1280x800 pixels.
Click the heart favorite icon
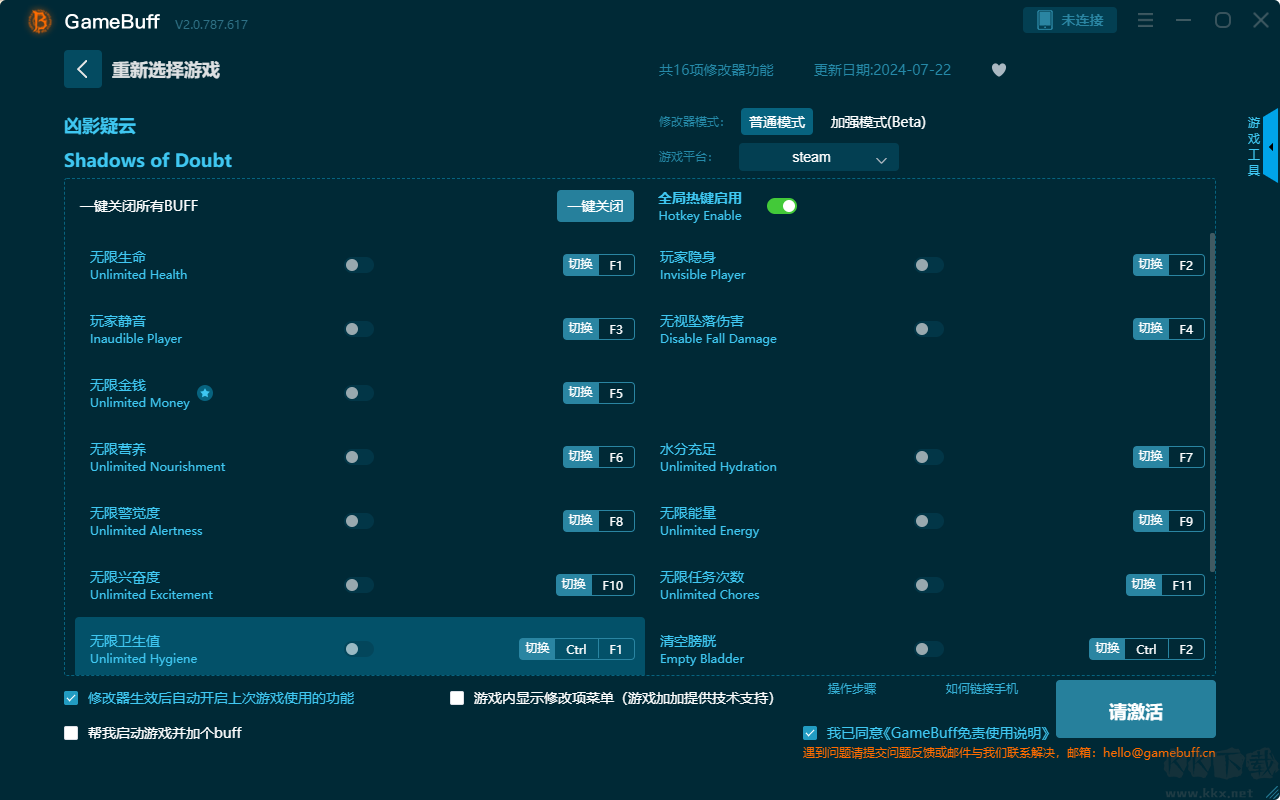click(999, 70)
